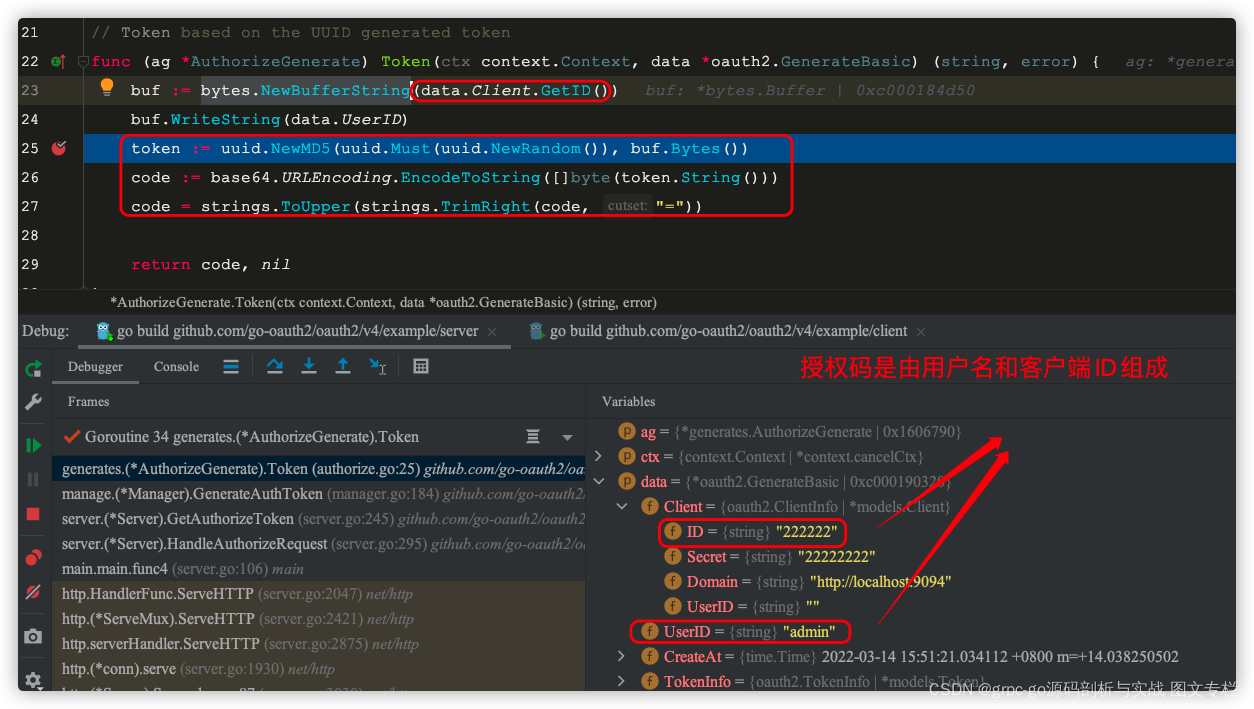The height and width of the screenshot is (709, 1254).
Task: Click the Frames panel header
Action: (x=89, y=401)
